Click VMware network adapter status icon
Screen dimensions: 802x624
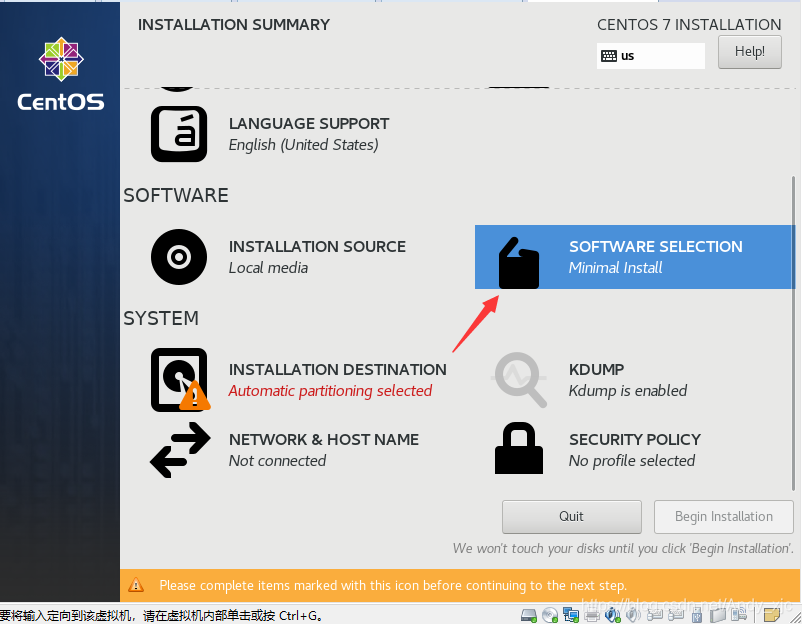[x=571, y=615]
